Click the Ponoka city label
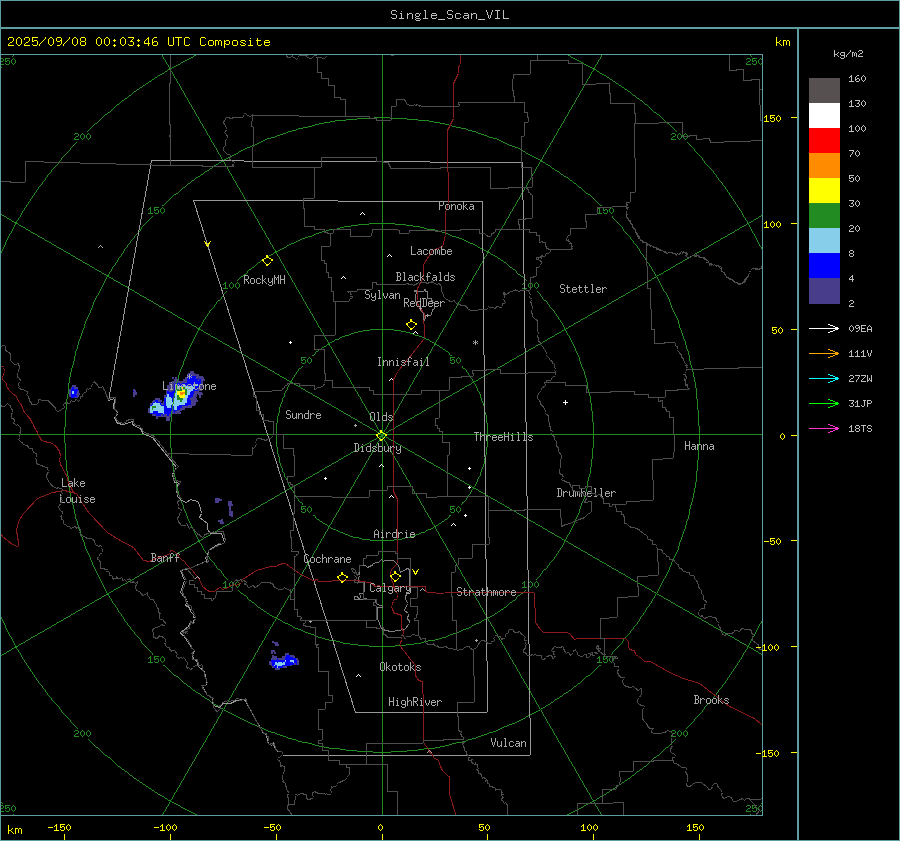900x841 pixels. 456,206
